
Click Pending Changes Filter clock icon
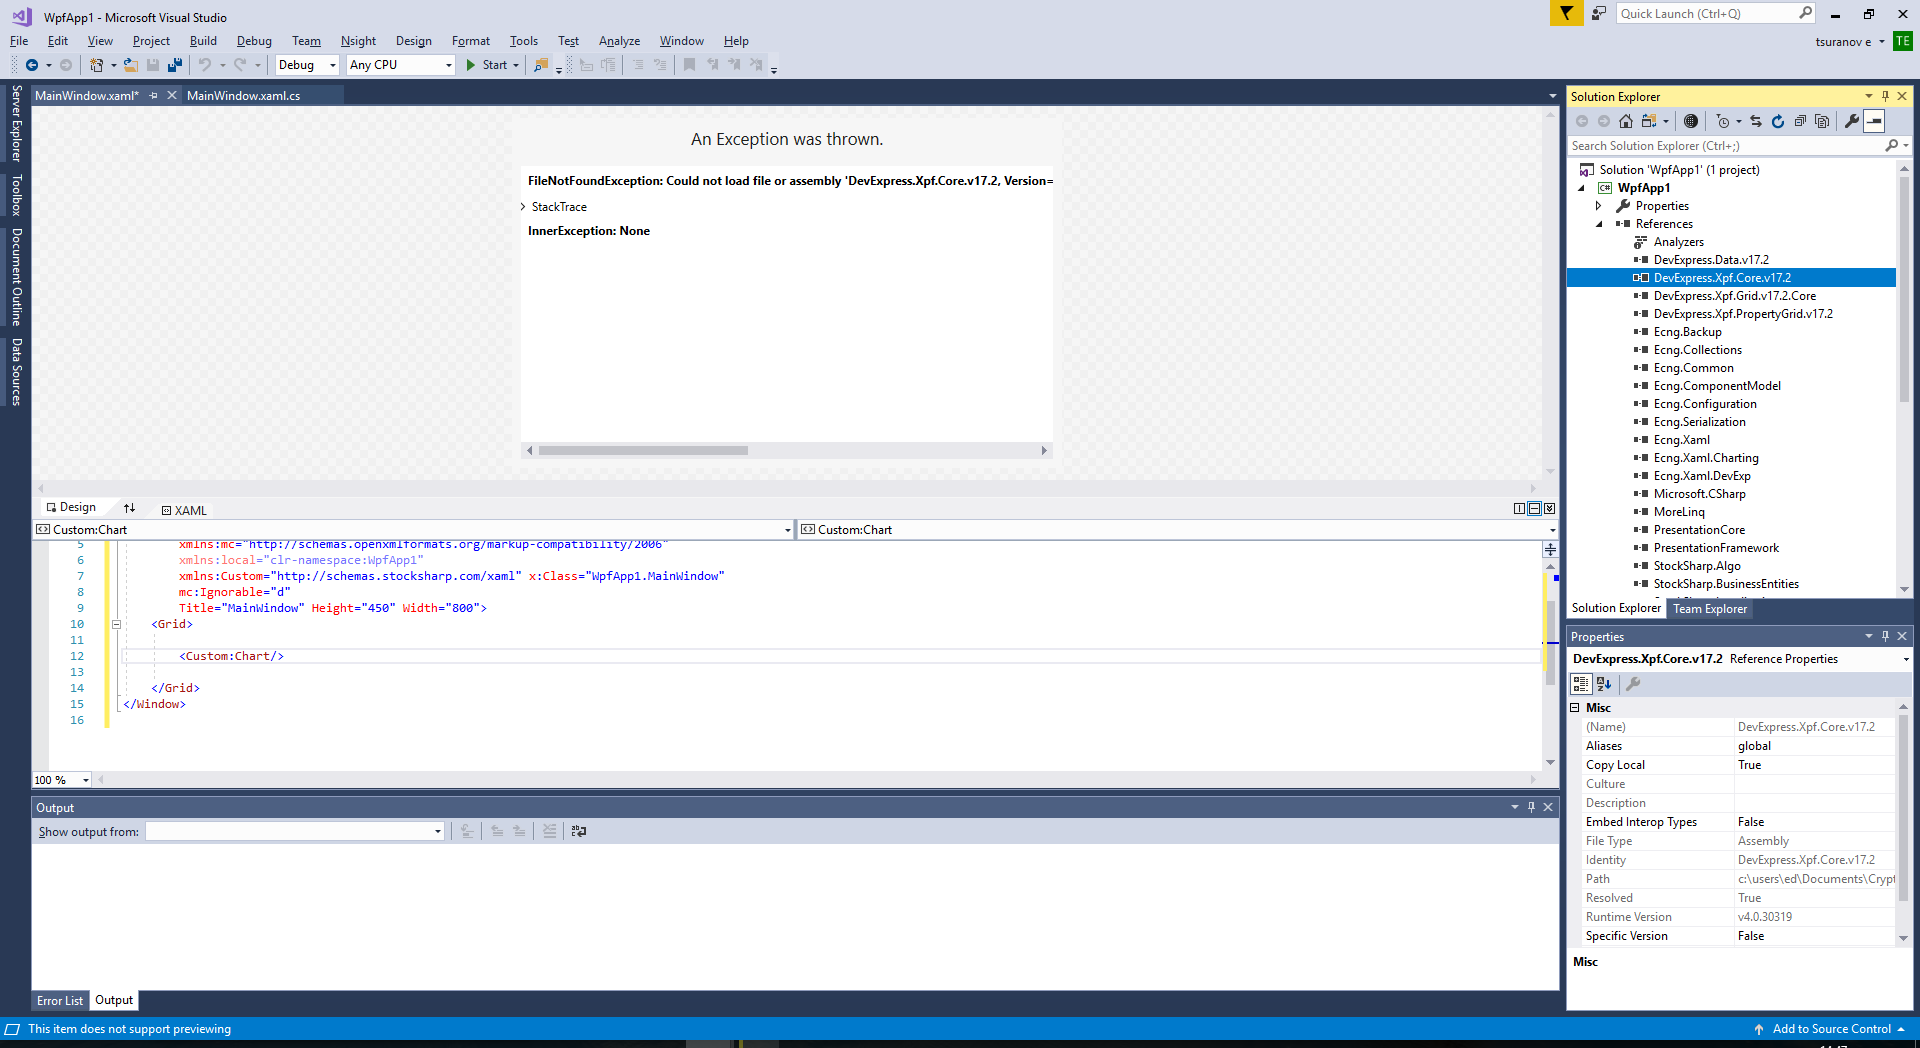(1722, 121)
